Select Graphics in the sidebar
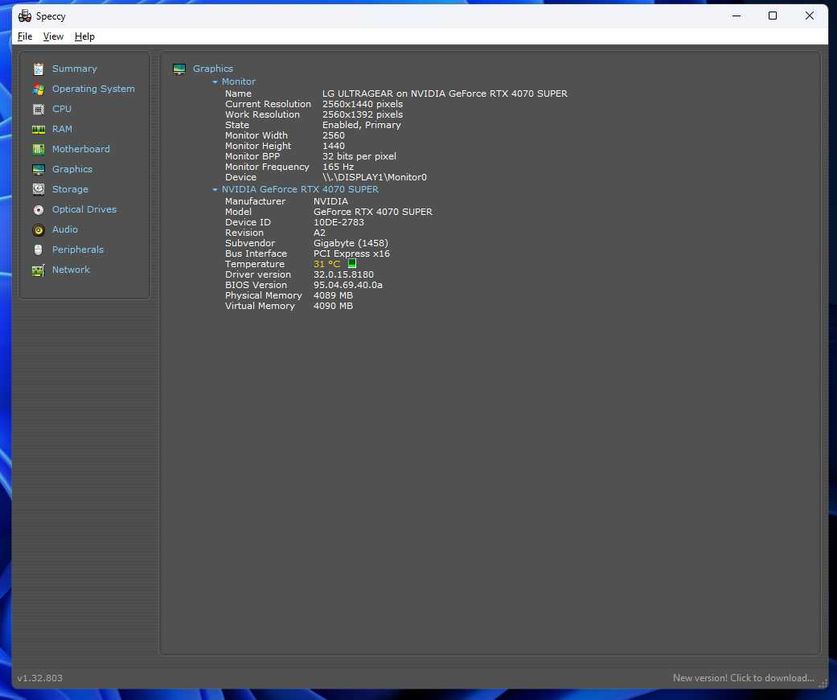Viewport: 837px width, 700px height. (x=72, y=170)
